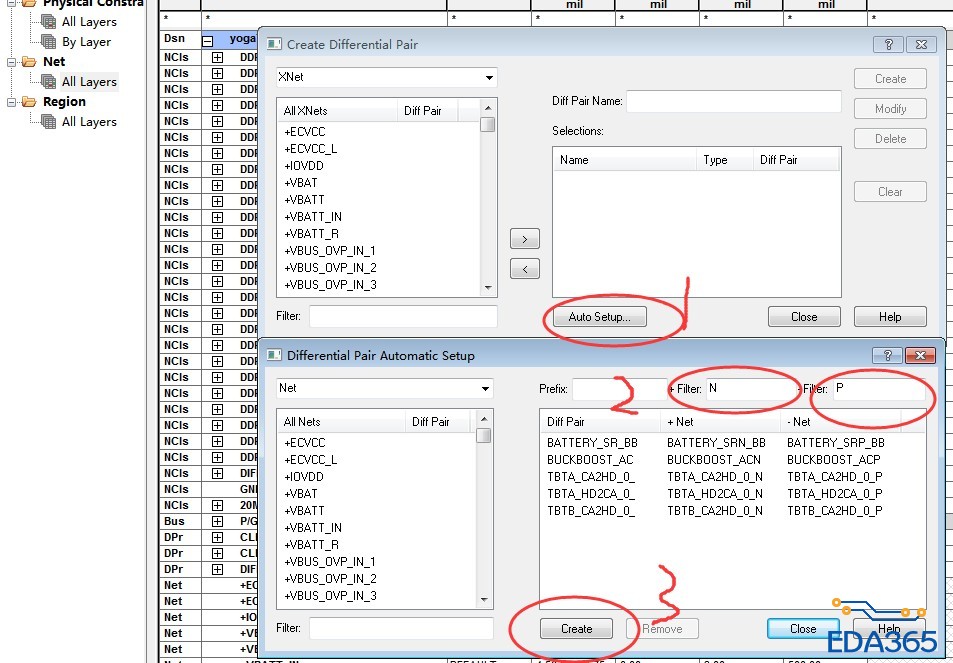Click the Net folder icon
This screenshot has height=663, width=953.
(29, 62)
